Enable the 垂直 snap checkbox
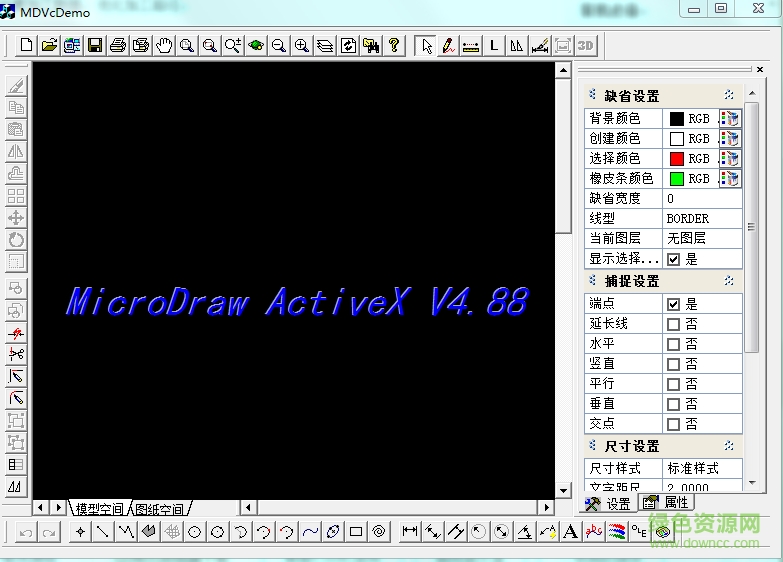The width and height of the screenshot is (783, 562). [673, 404]
